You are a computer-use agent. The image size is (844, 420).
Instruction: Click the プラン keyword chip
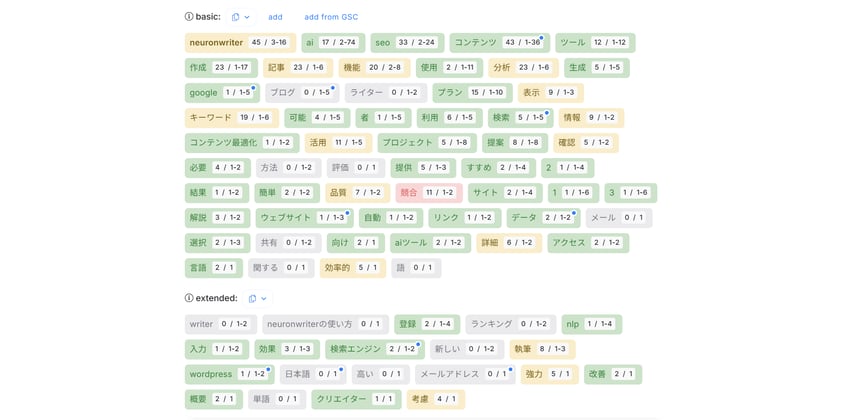[472, 93]
